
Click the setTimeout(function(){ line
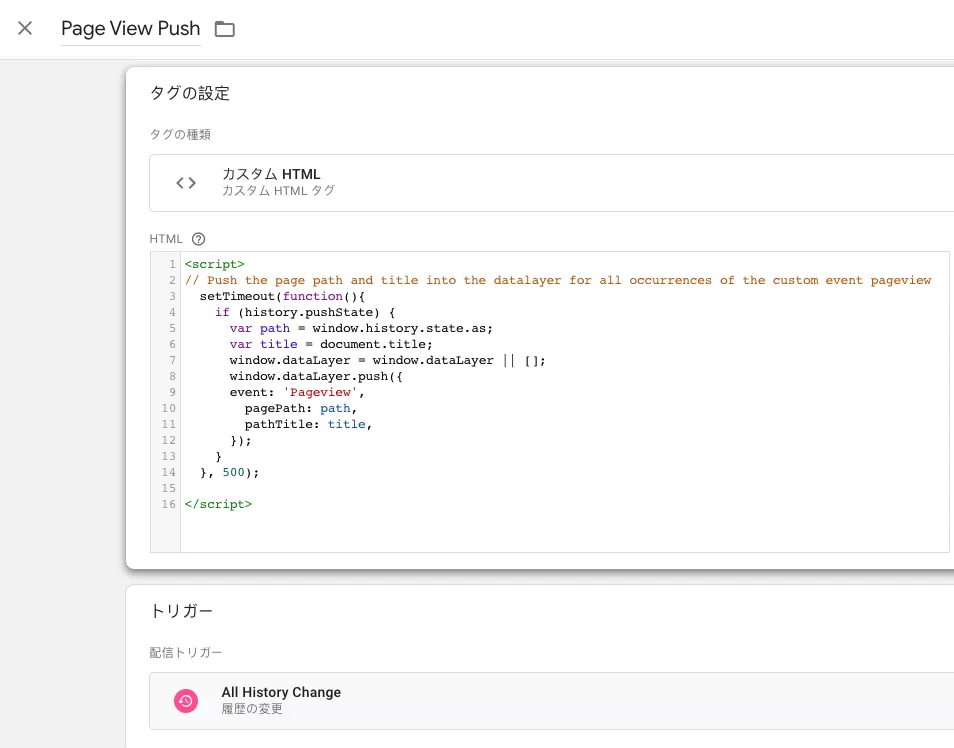point(282,296)
